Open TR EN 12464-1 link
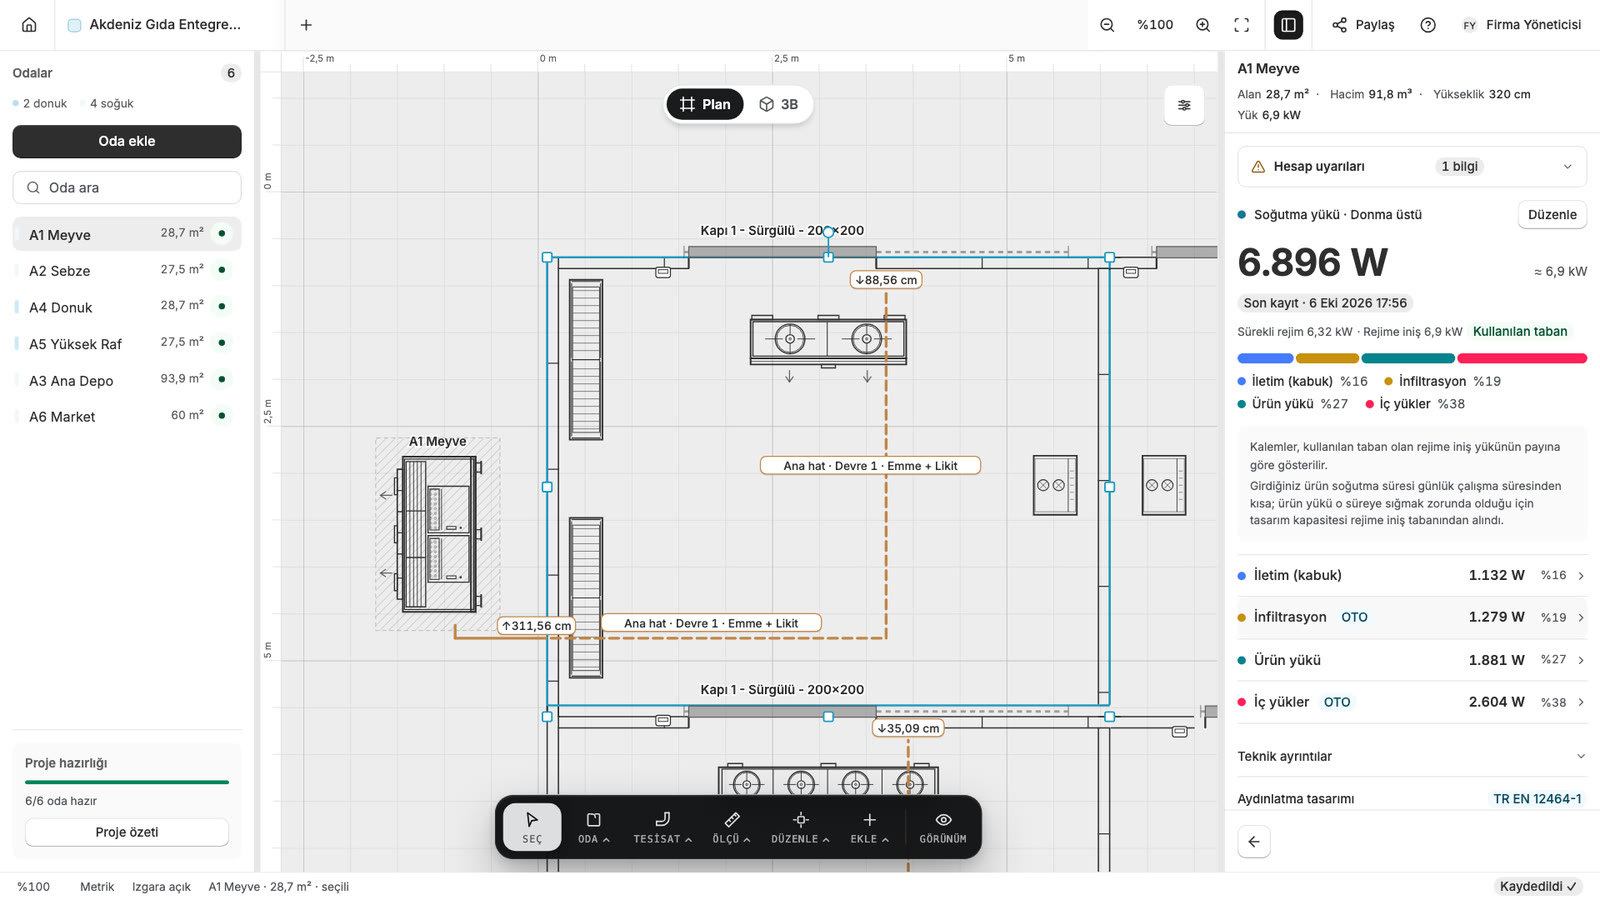Viewport: 1600px width, 900px height. coord(1537,799)
